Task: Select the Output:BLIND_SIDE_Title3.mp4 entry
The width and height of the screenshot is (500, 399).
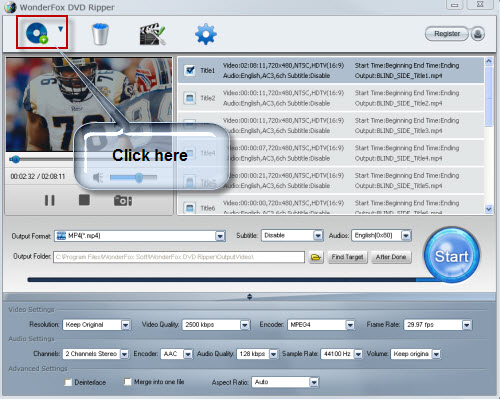Action: pyautogui.click(x=399, y=131)
